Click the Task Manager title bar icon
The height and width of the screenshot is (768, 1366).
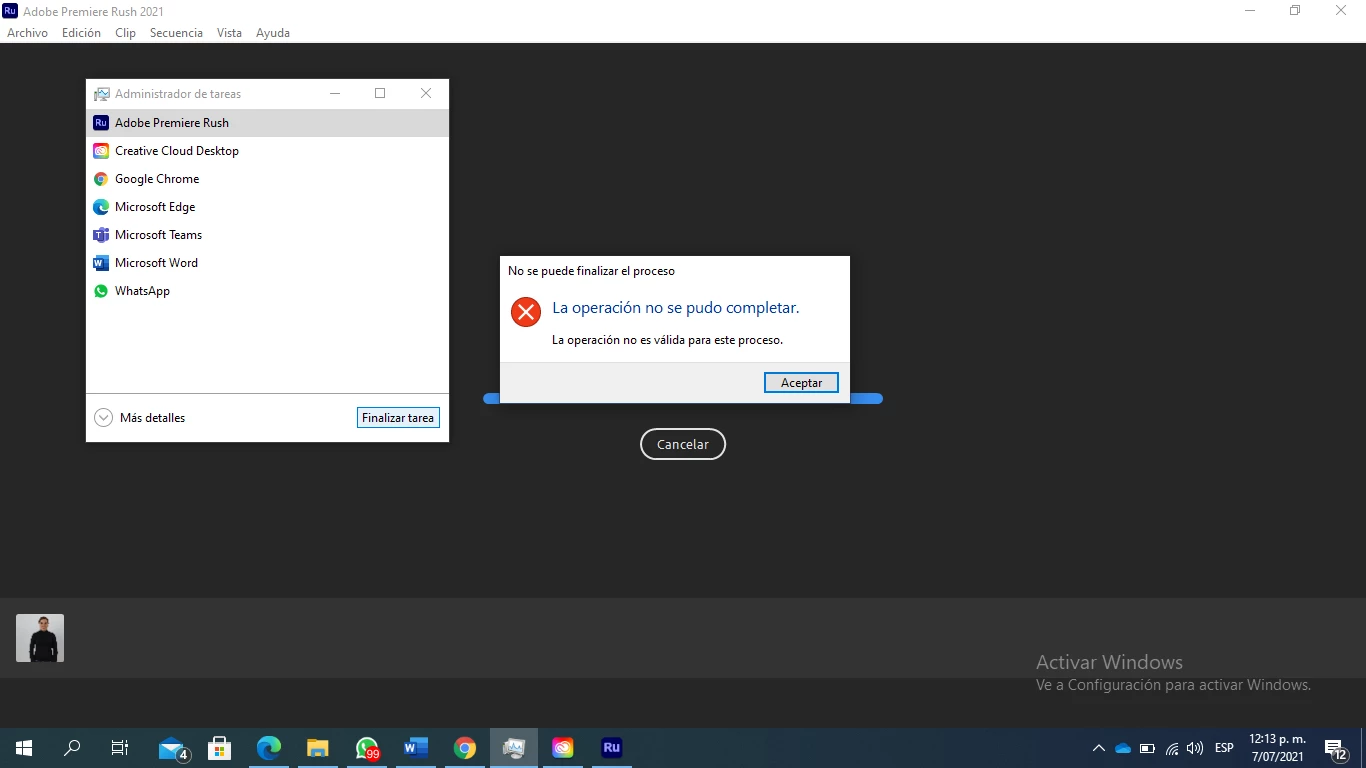[x=101, y=94]
